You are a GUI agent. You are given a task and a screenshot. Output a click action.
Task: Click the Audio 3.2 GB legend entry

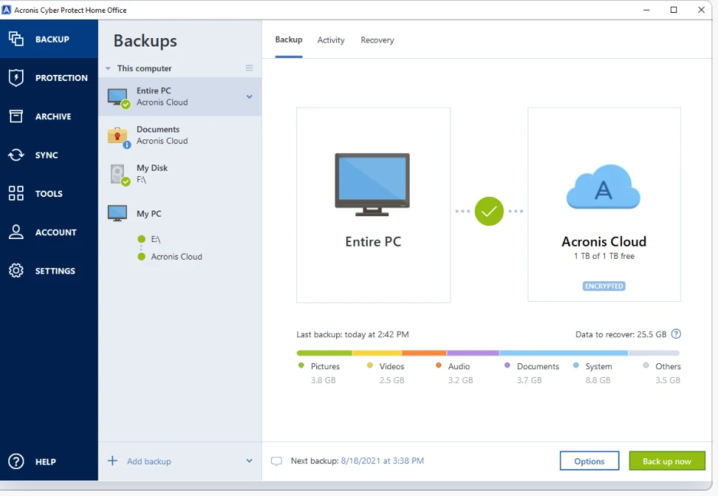click(x=454, y=373)
